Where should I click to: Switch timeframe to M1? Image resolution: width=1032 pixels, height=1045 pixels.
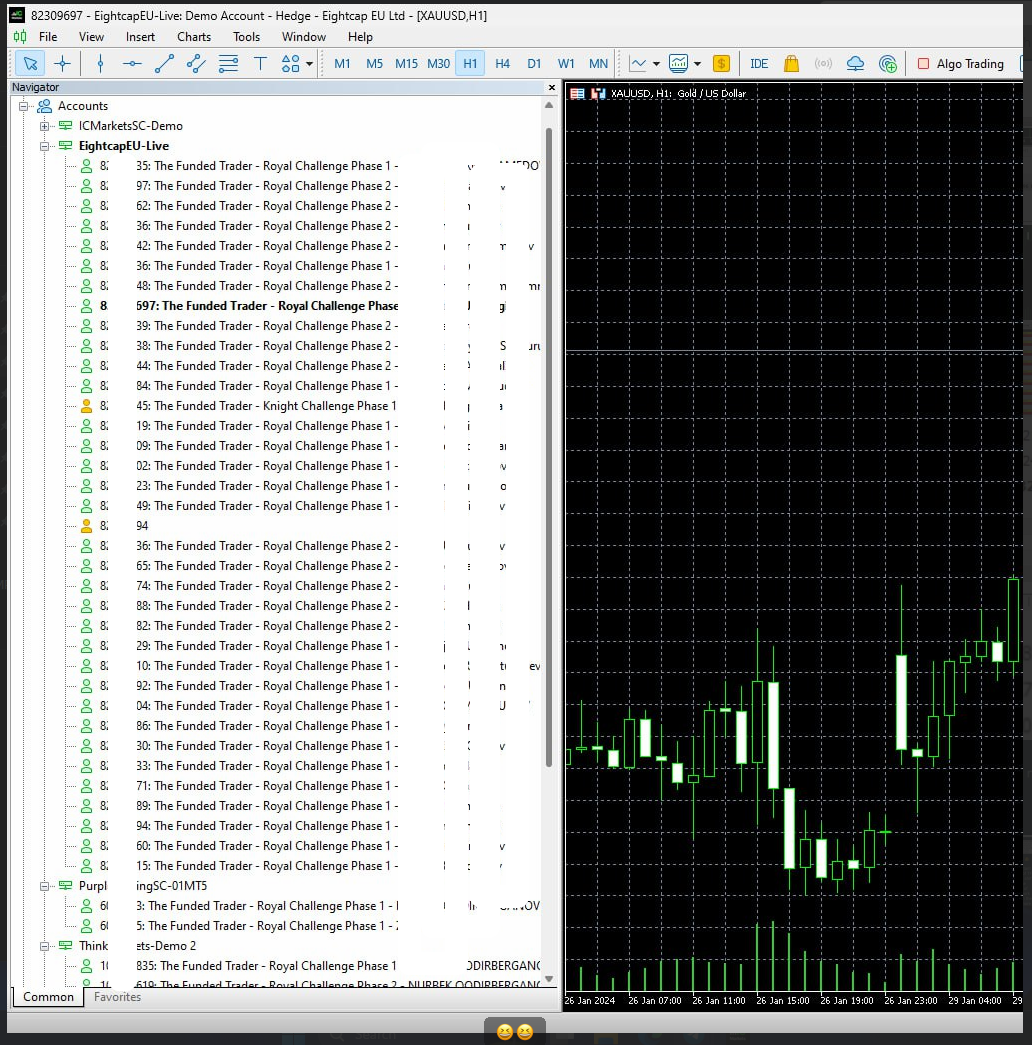click(342, 64)
